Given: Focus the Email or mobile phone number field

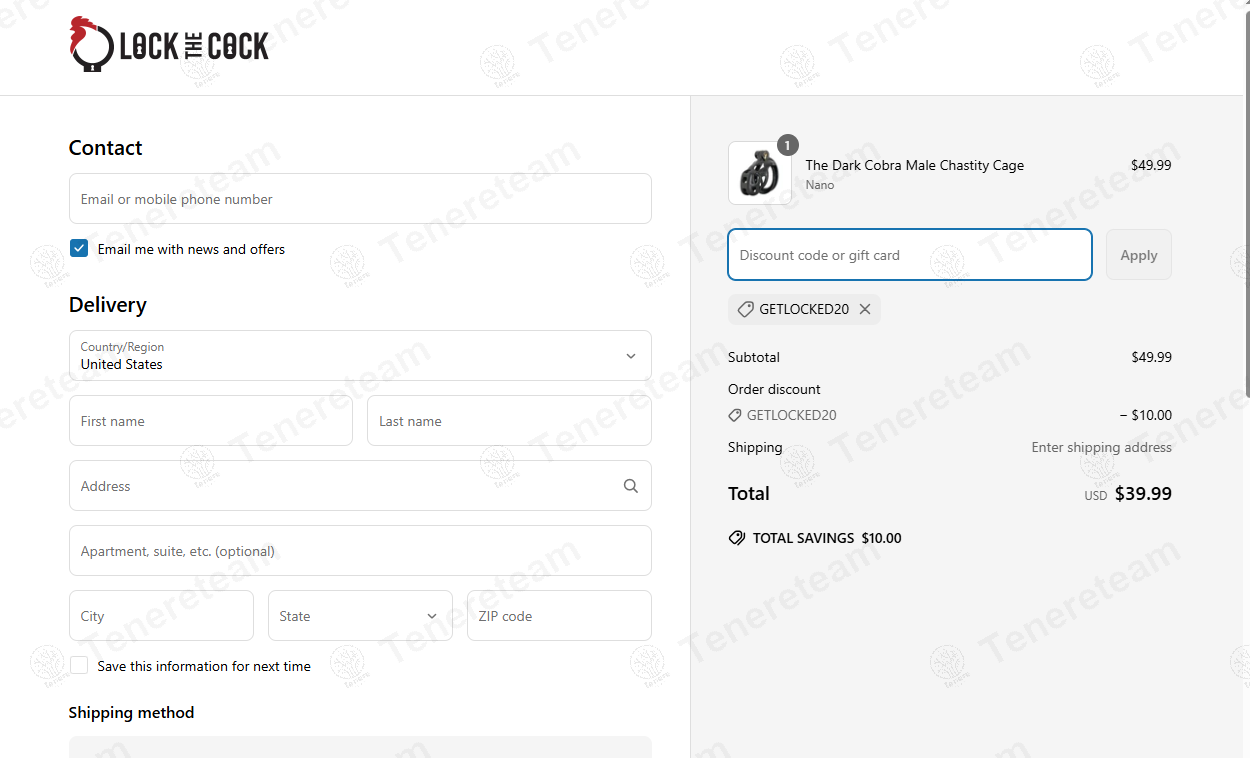Looking at the screenshot, I should pos(360,198).
